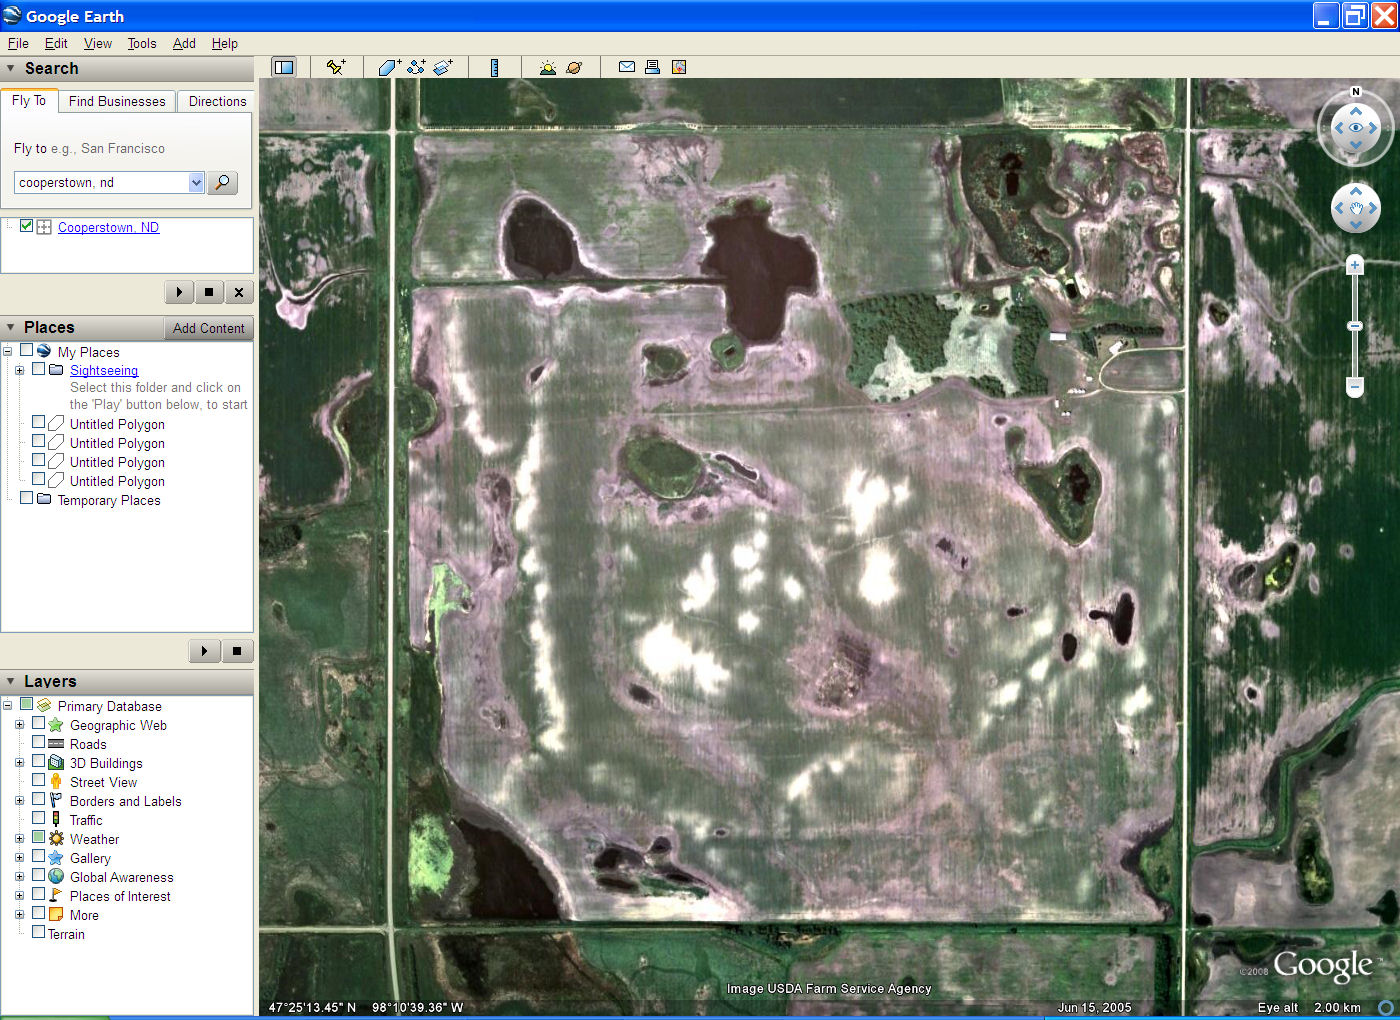Click the search magnifier button
The height and width of the screenshot is (1020, 1400).
[222, 183]
